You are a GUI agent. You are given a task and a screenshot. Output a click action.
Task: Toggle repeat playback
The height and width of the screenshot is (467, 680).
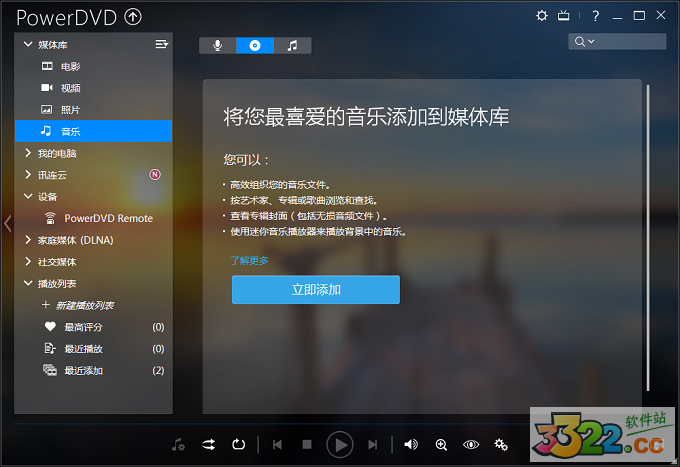[x=239, y=444]
